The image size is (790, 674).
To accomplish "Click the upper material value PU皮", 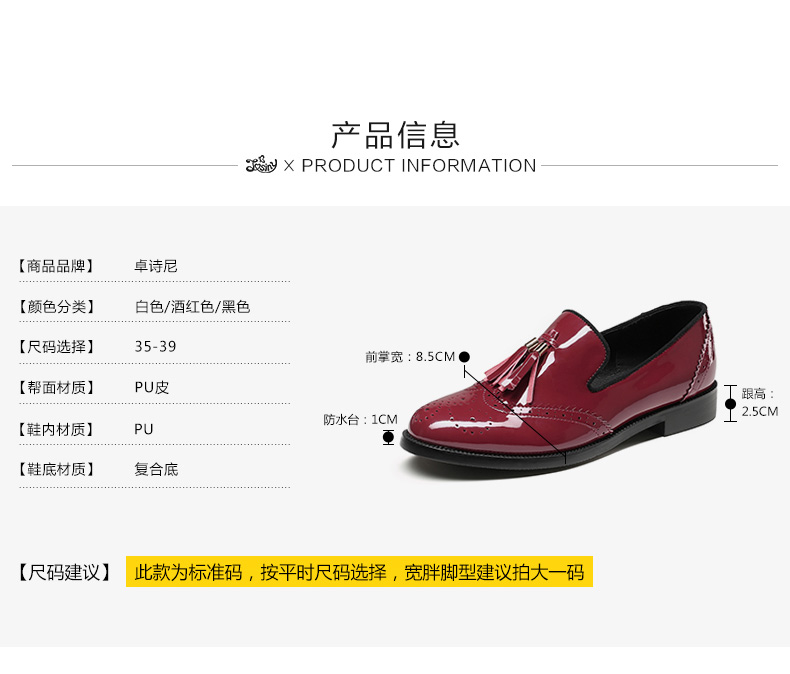I will 152,387.
